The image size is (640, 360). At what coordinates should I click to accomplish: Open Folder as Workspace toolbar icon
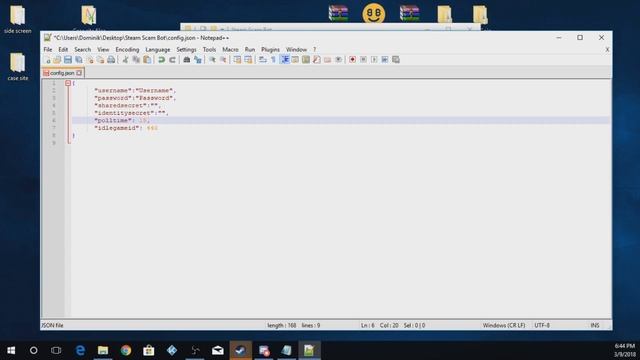327,60
